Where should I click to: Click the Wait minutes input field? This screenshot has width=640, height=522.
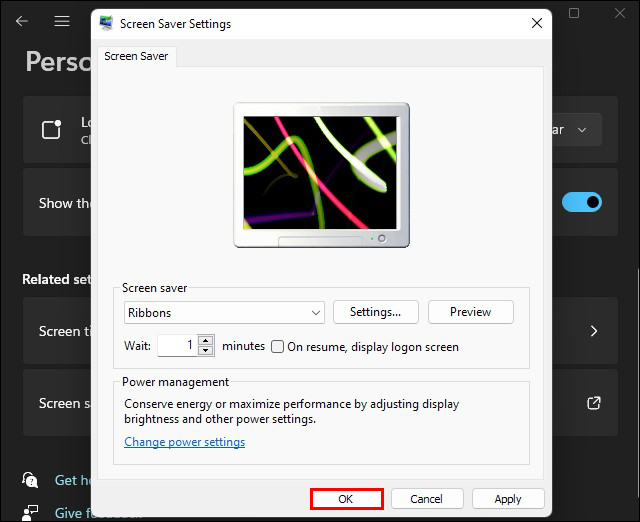(178, 345)
